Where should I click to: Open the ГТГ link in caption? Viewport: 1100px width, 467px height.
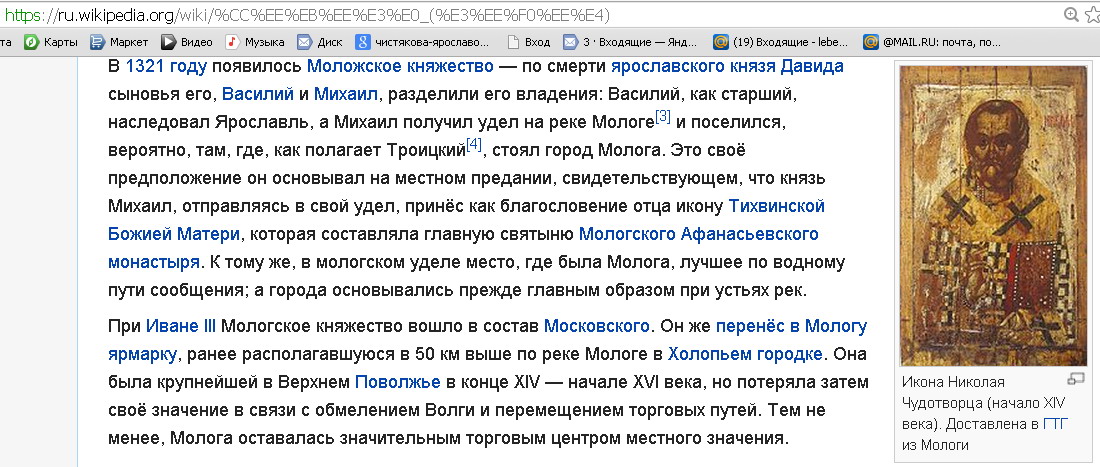(x=1056, y=424)
